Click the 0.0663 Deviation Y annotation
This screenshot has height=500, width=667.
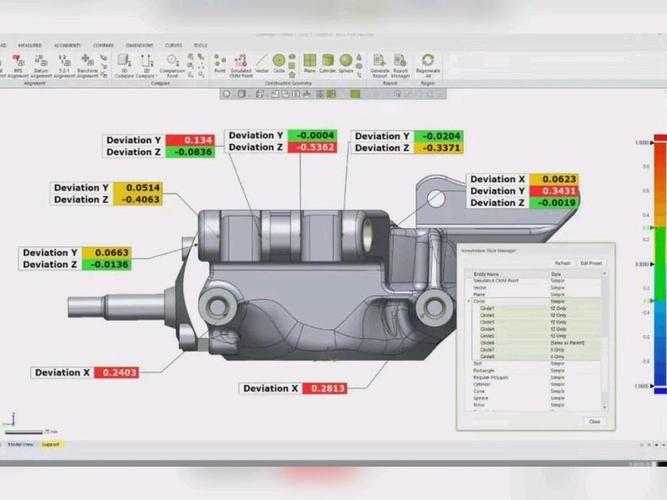106,253
